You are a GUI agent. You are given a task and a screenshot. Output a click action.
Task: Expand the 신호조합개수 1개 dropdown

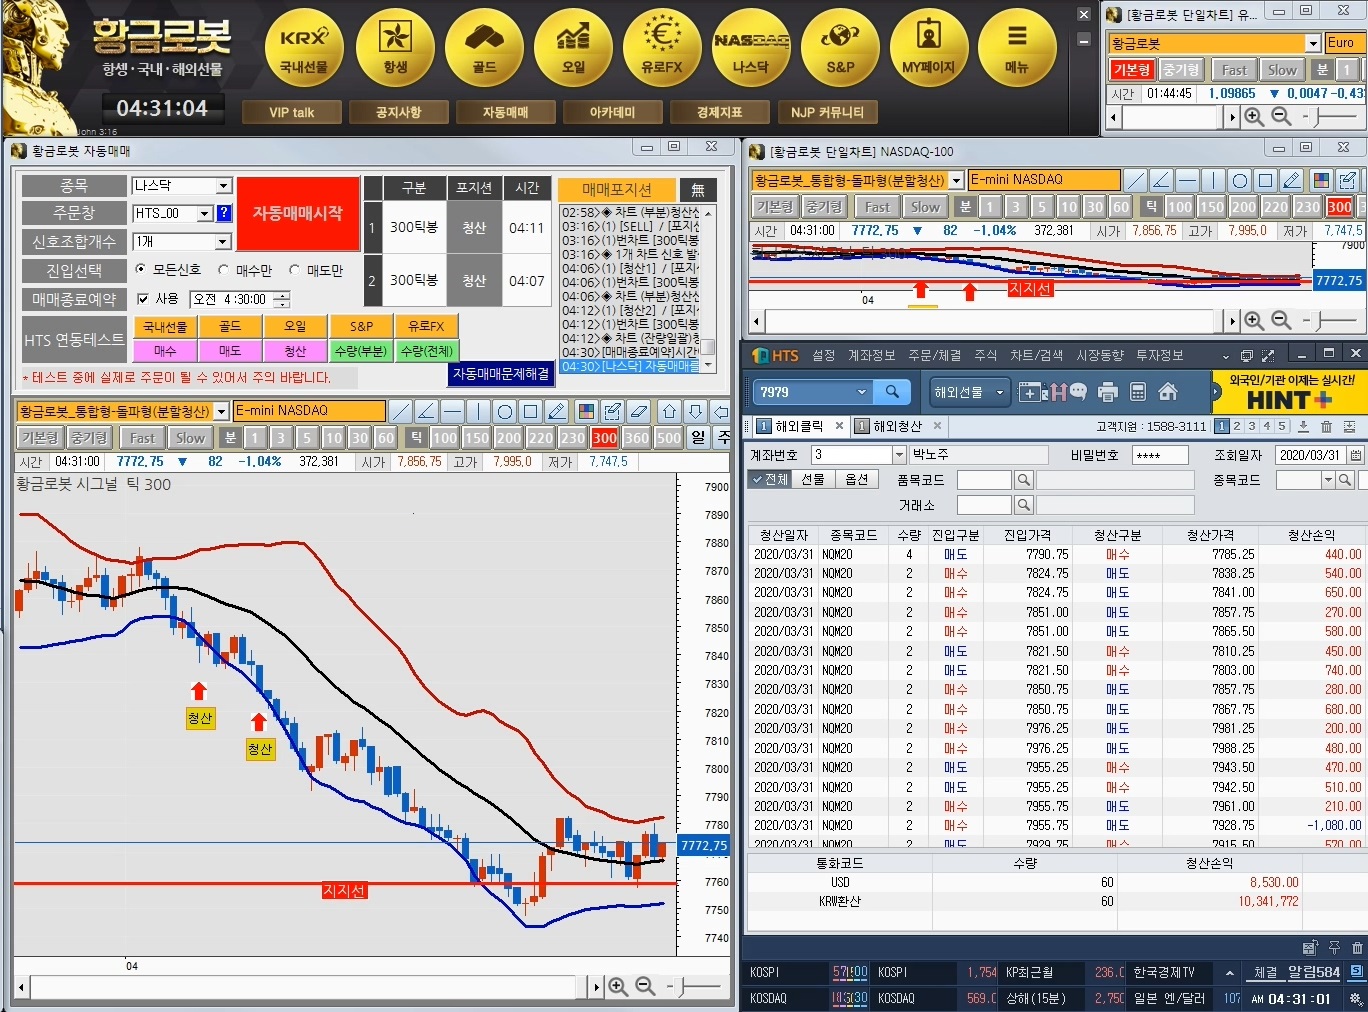224,242
